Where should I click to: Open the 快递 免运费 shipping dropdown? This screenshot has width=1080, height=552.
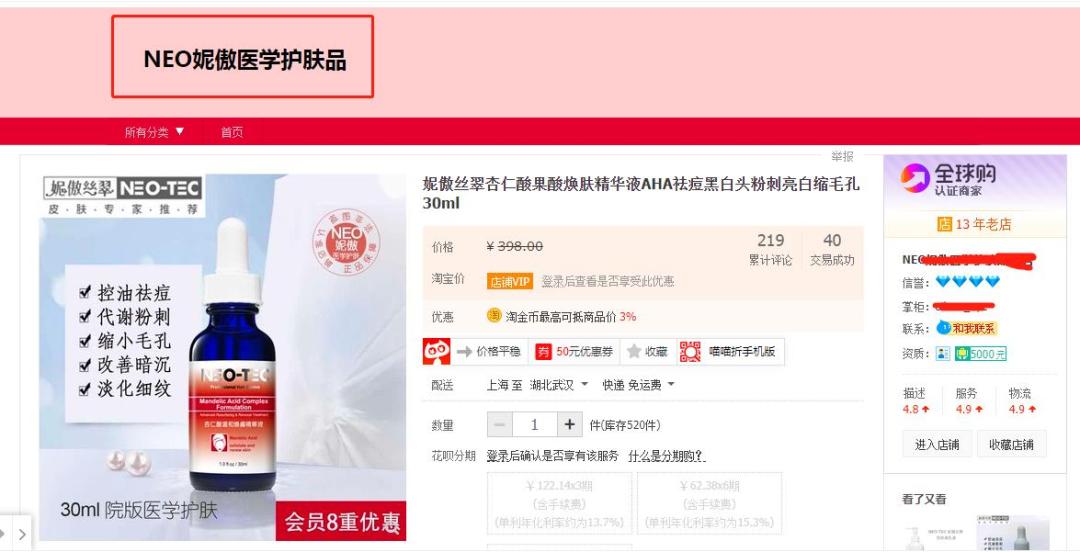pos(638,385)
